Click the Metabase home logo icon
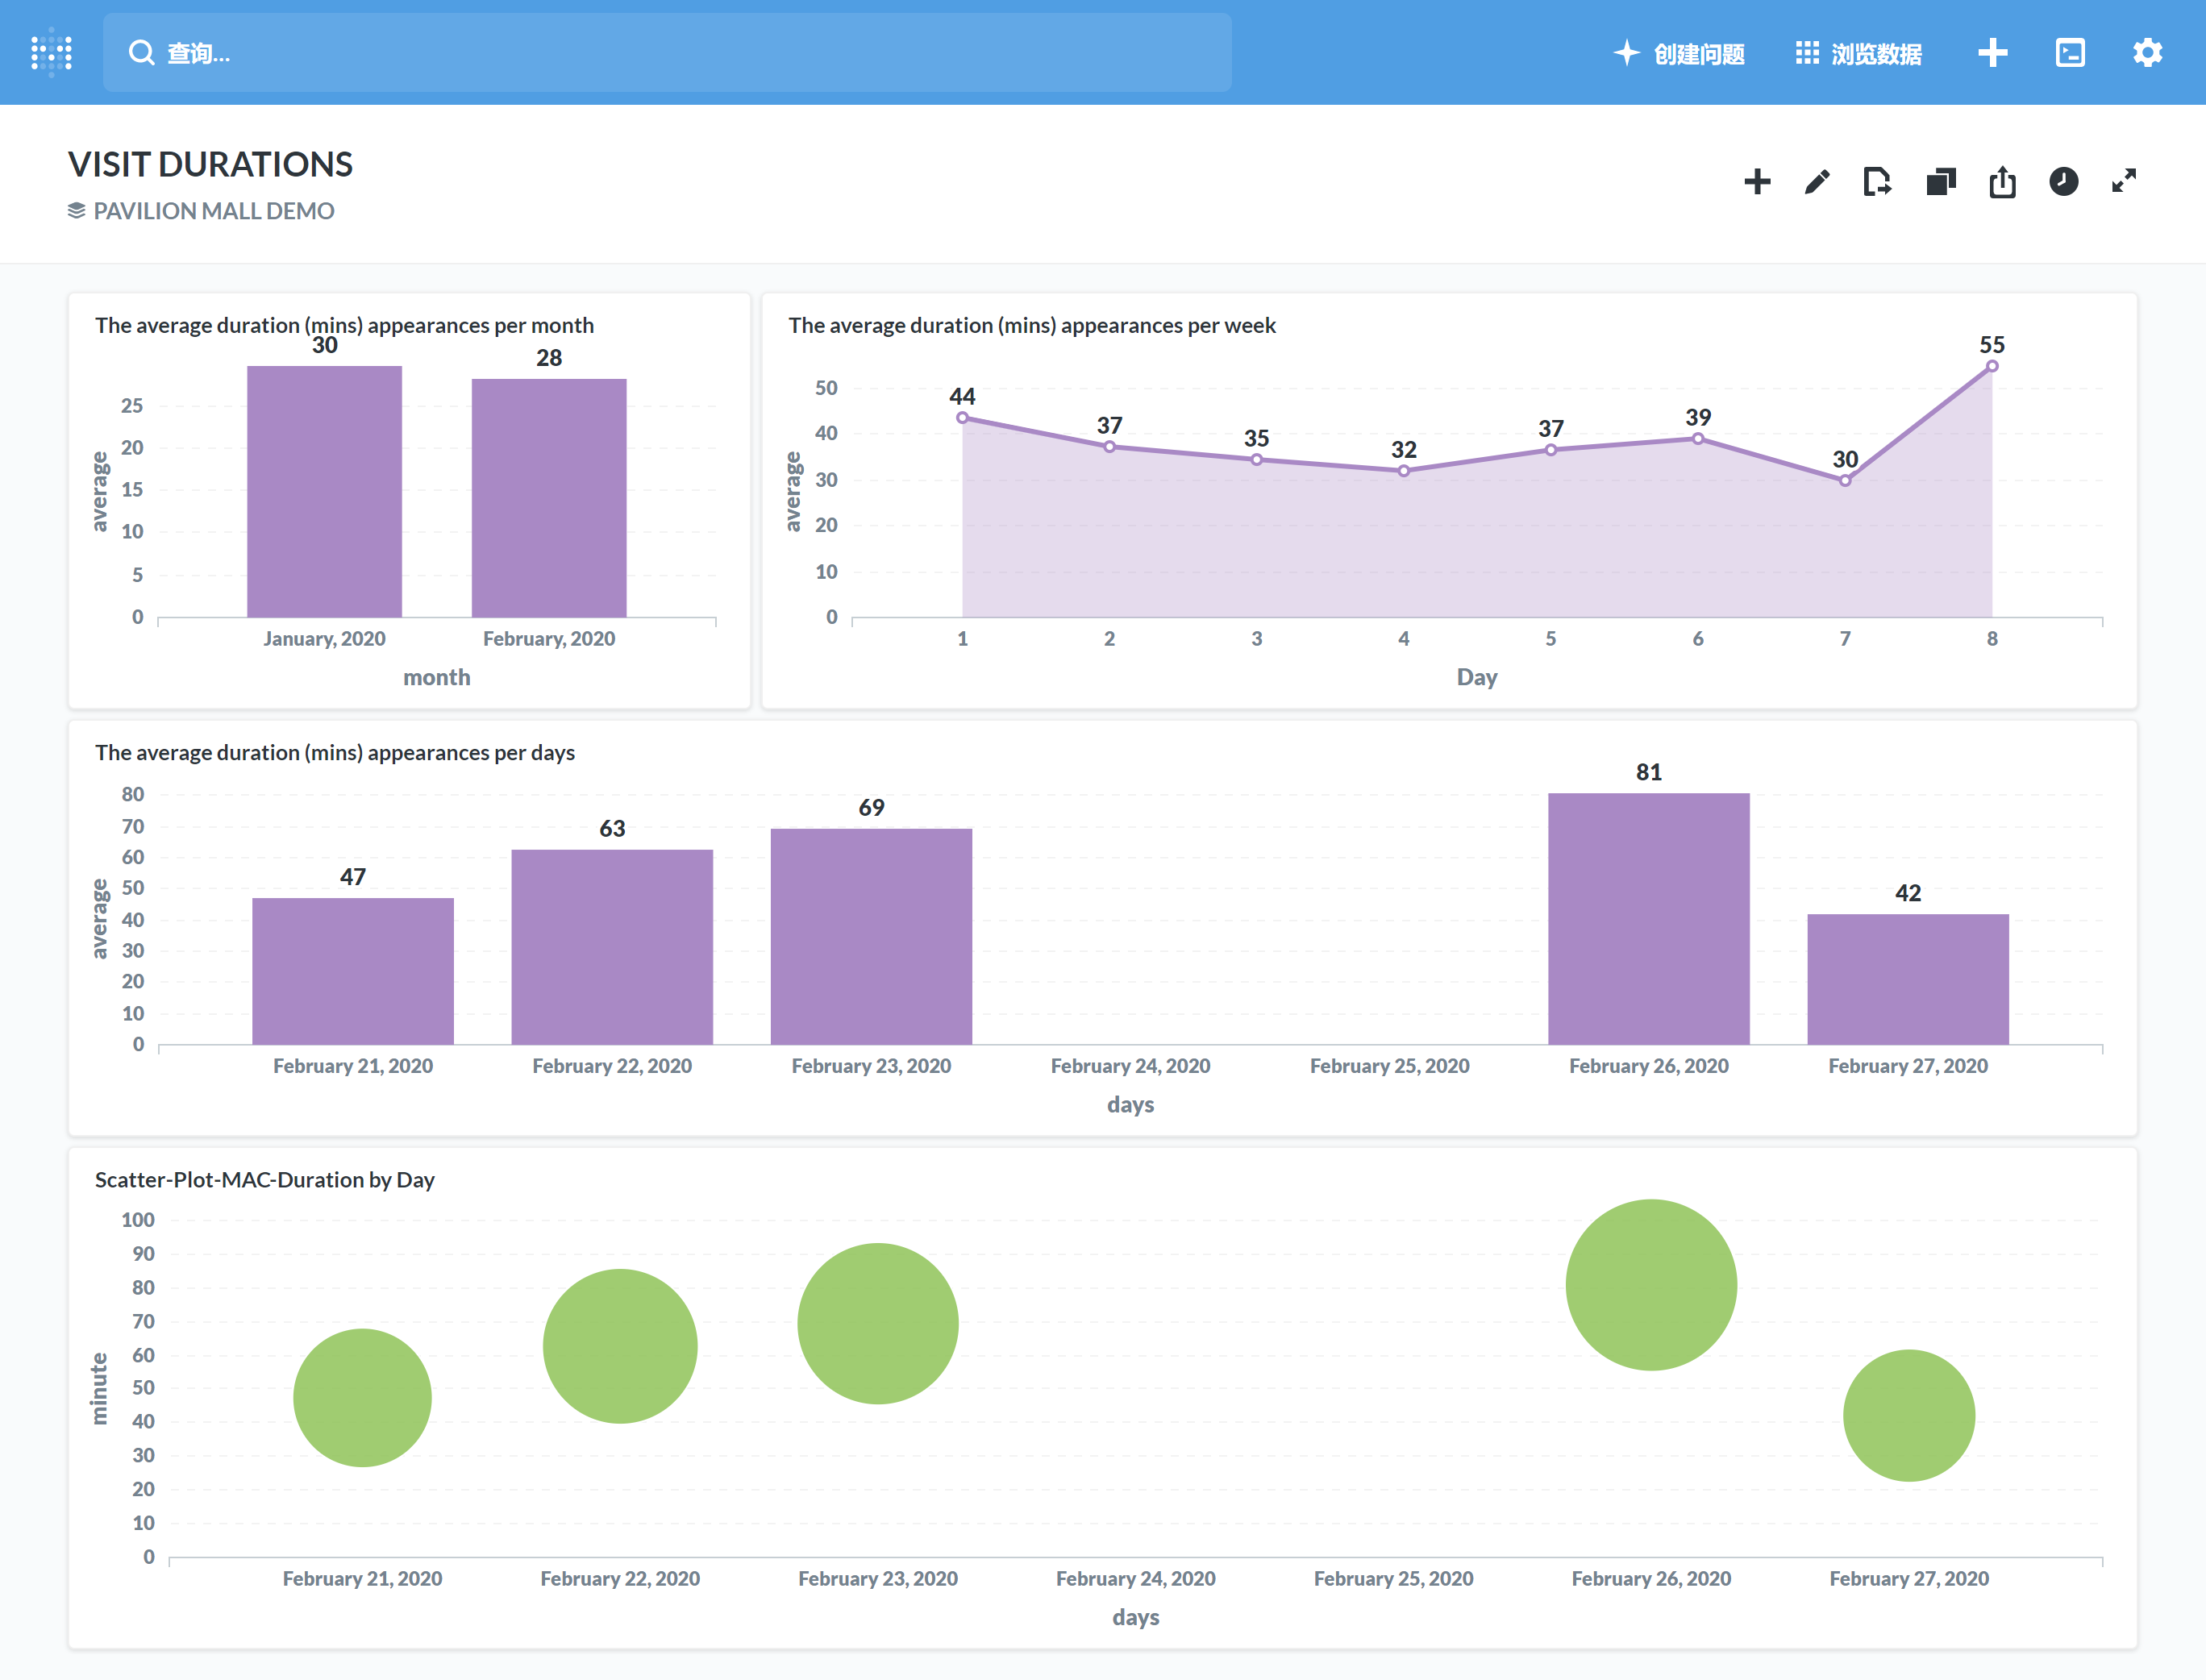2206x1680 pixels. (x=52, y=52)
